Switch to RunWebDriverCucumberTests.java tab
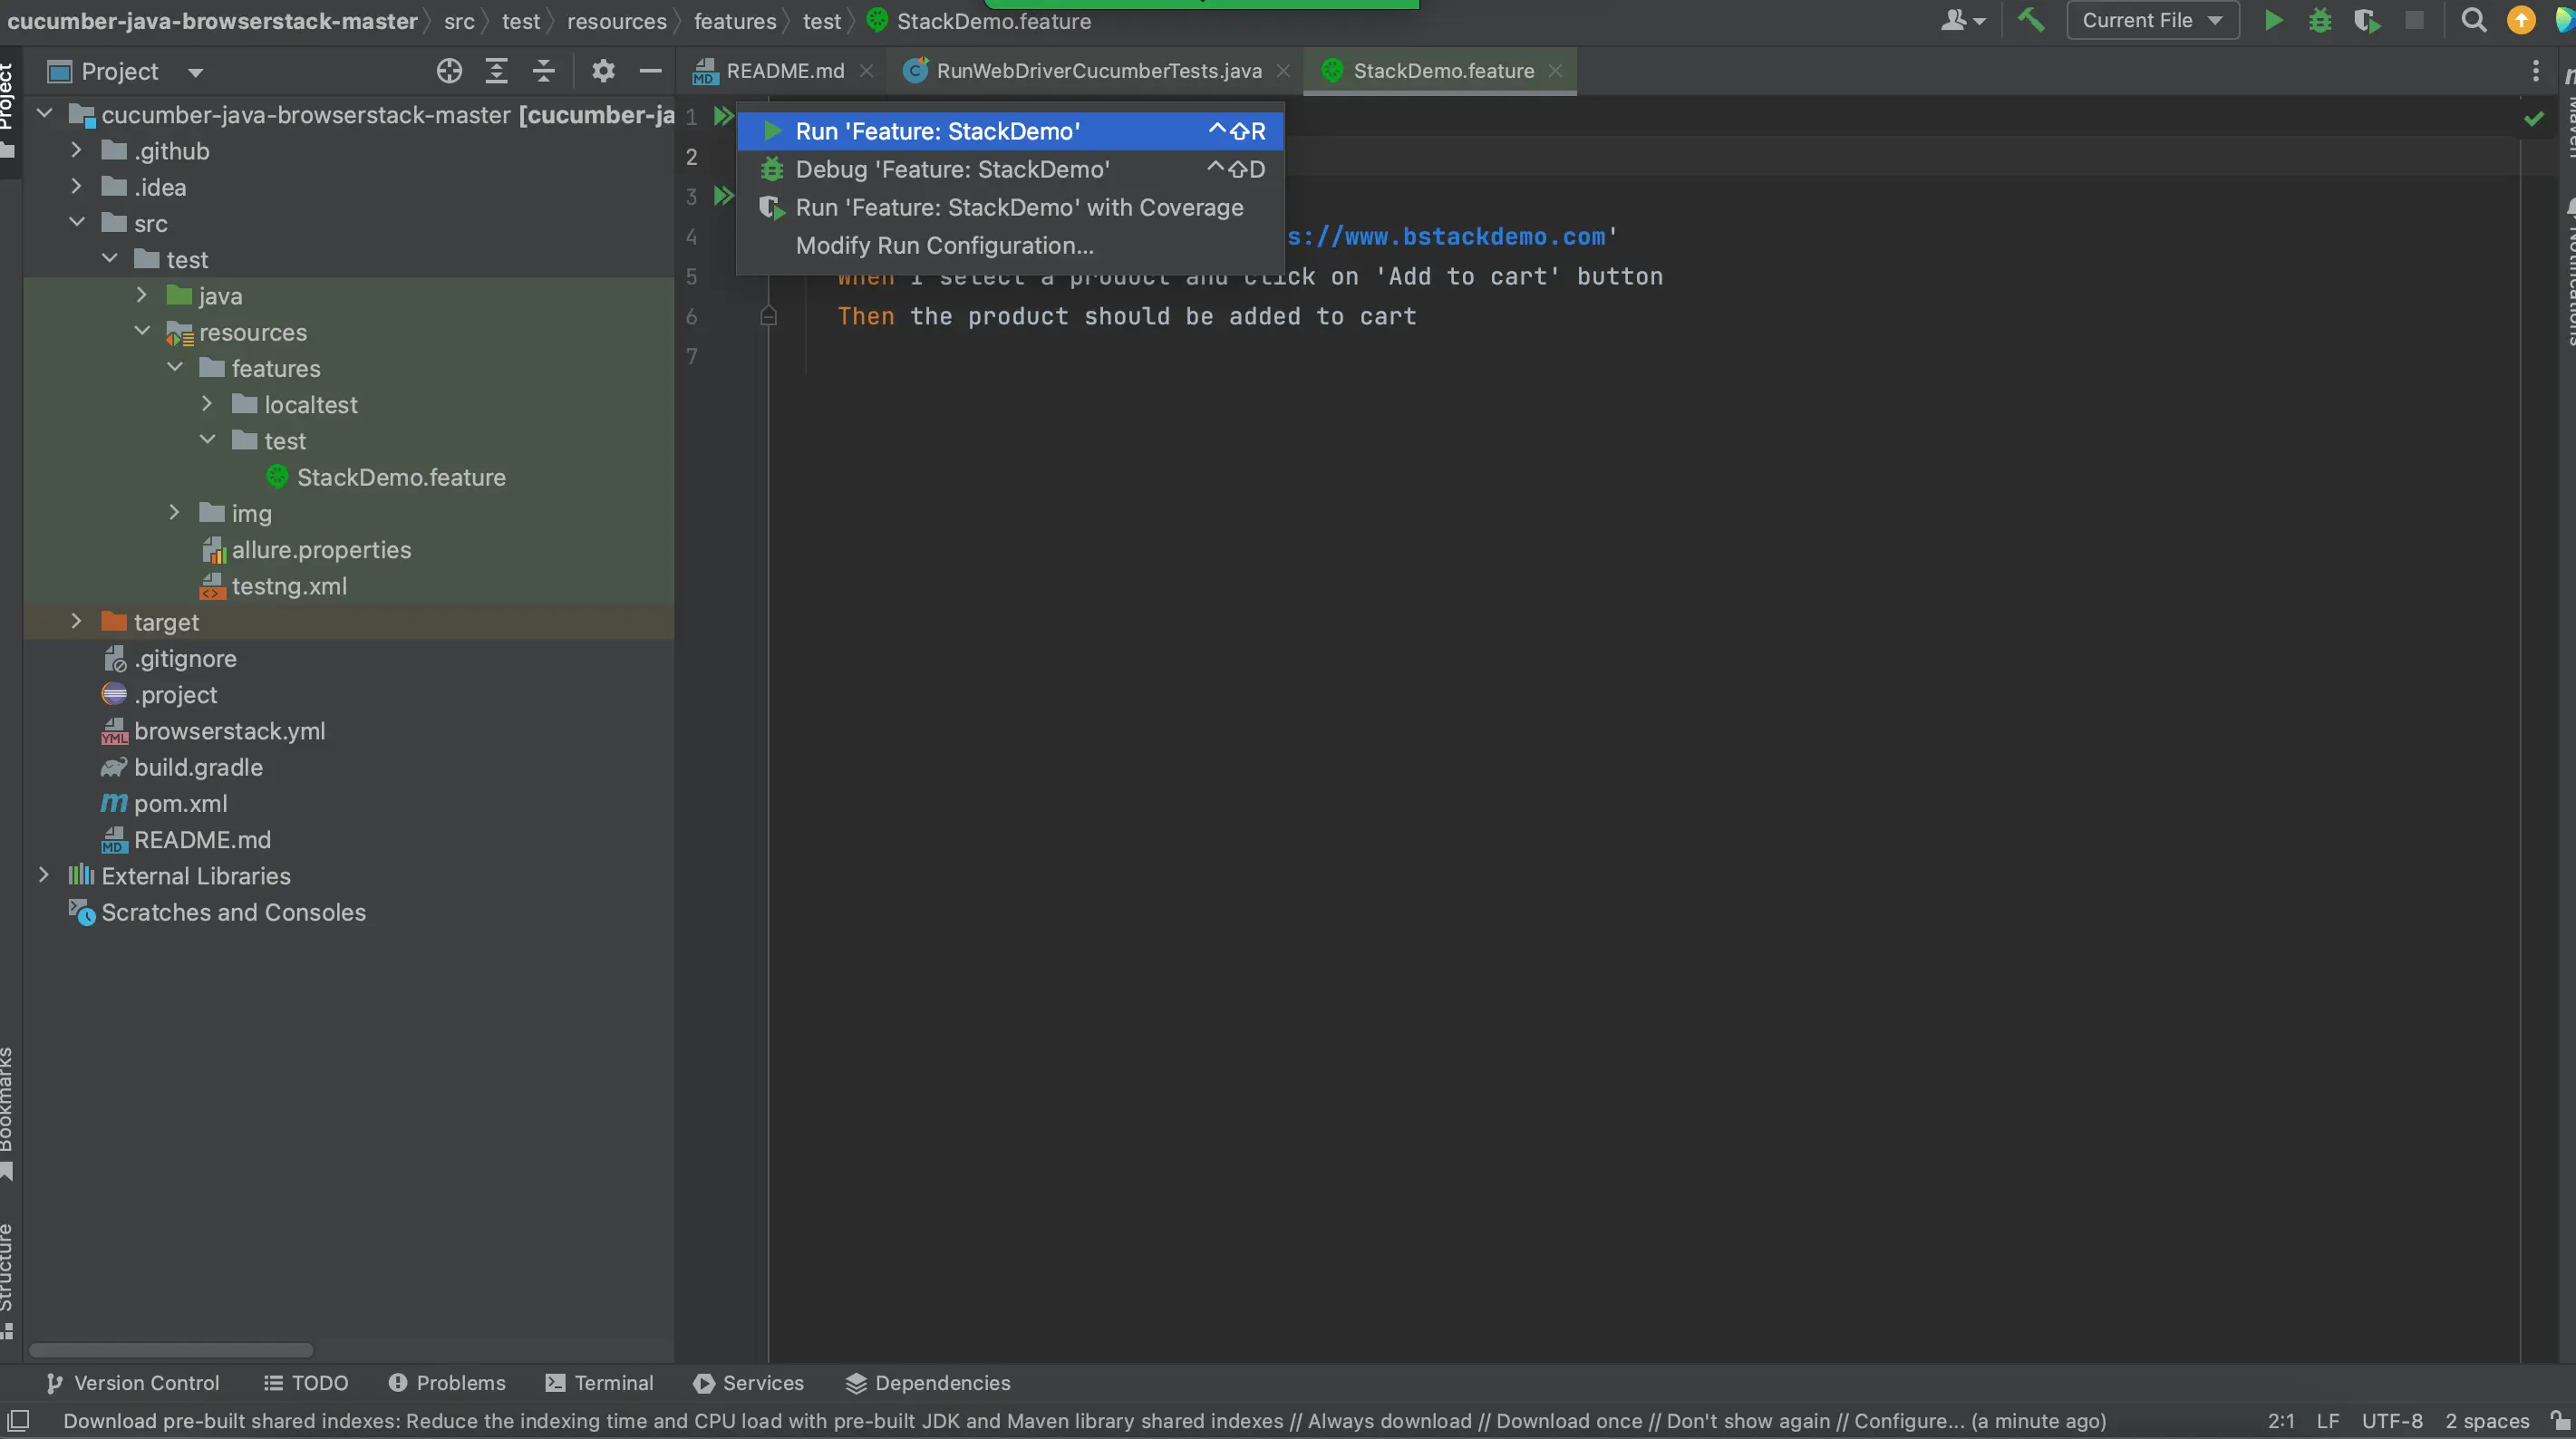This screenshot has width=2576, height=1439. tap(1098, 71)
